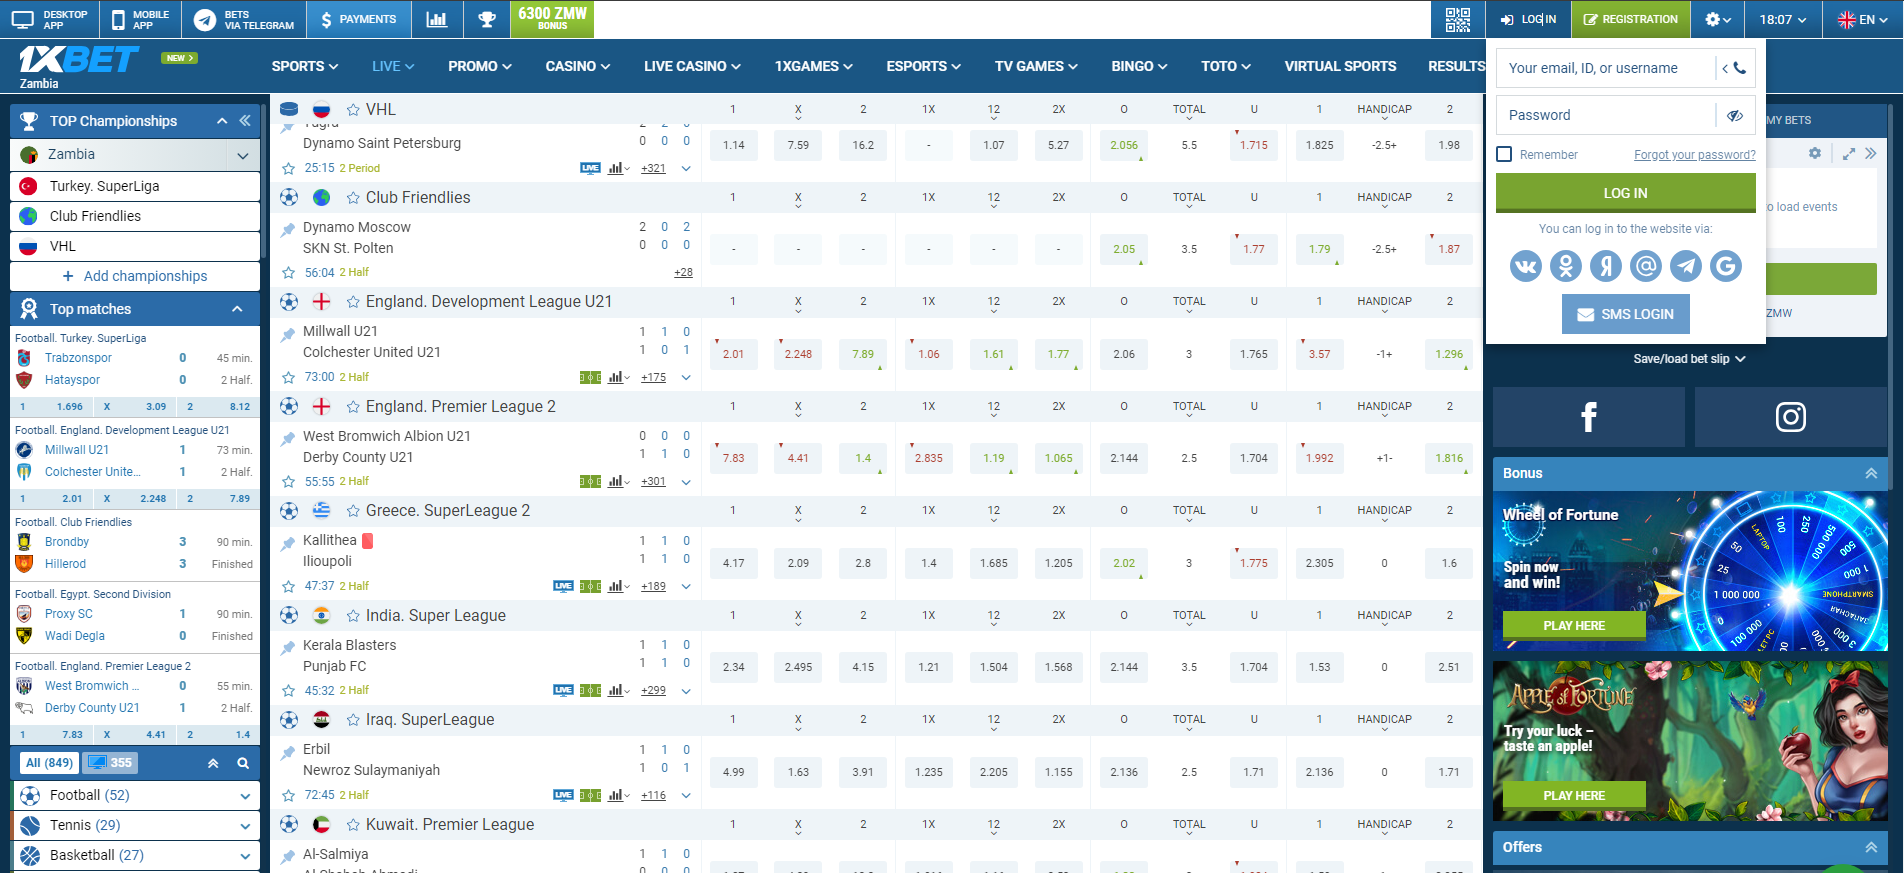Add Millwall U21 match to favorites star
1904x873 pixels.
pos(289,377)
